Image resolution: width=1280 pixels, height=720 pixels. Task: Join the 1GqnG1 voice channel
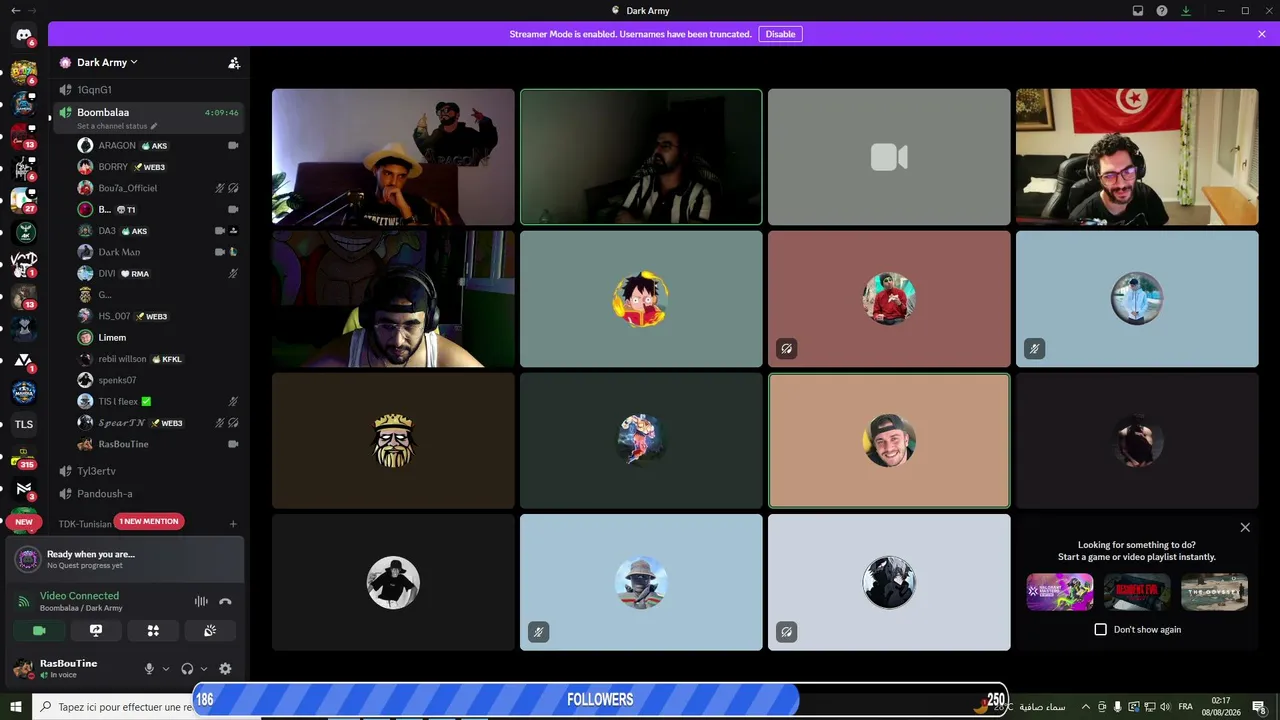pyautogui.click(x=150, y=90)
